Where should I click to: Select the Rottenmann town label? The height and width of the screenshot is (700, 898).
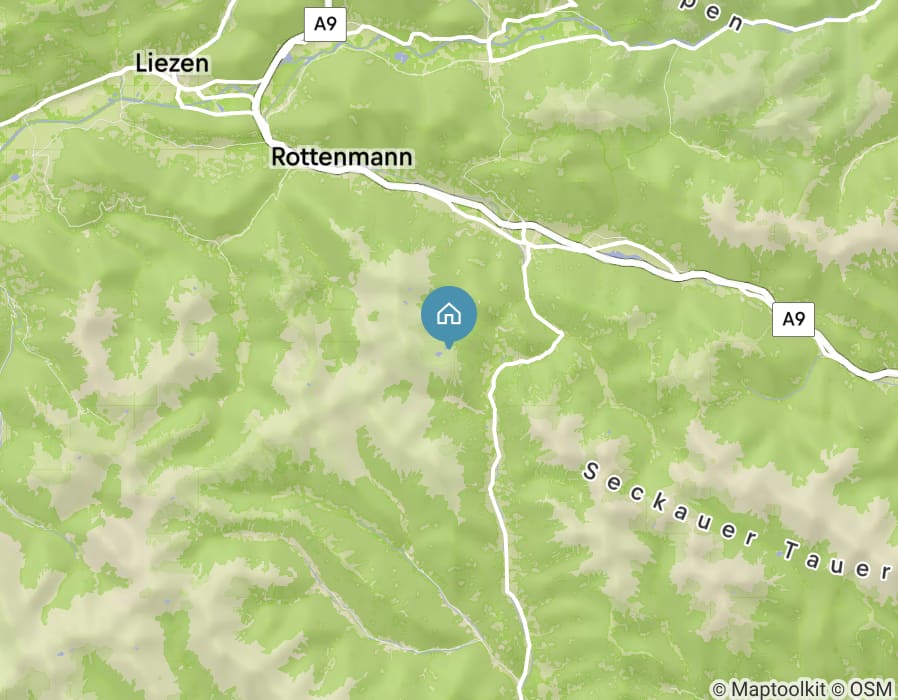click(341, 157)
